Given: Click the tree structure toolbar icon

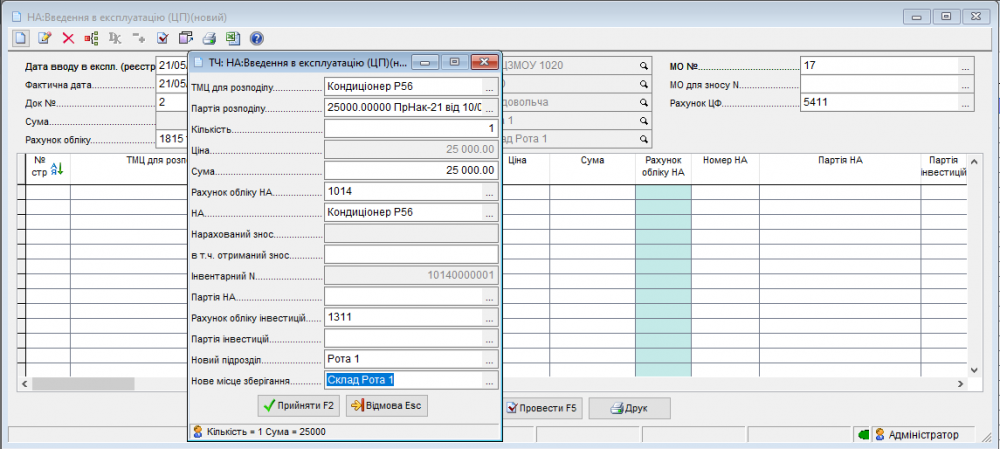Looking at the screenshot, I should 91,38.
